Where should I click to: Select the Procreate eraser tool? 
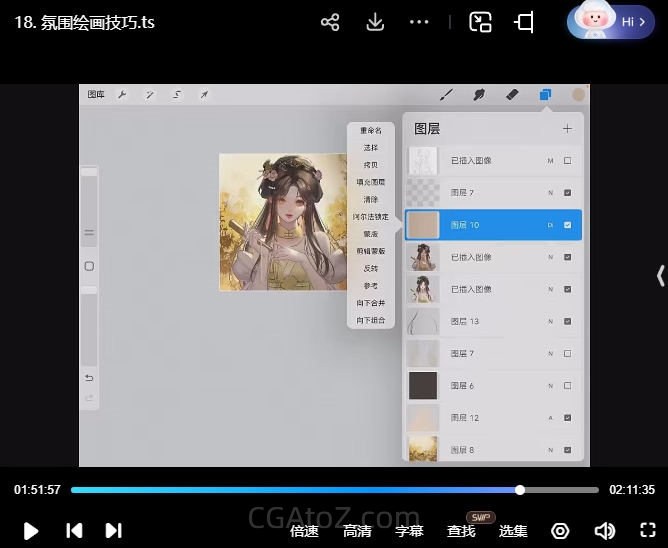pyautogui.click(x=512, y=95)
